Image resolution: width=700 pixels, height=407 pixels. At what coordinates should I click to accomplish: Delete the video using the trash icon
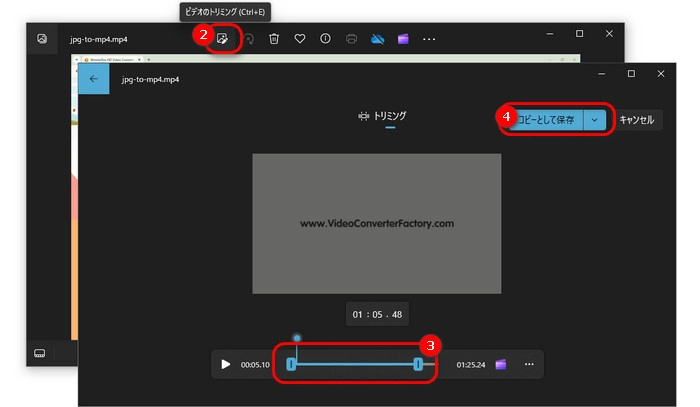tap(274, 39)
